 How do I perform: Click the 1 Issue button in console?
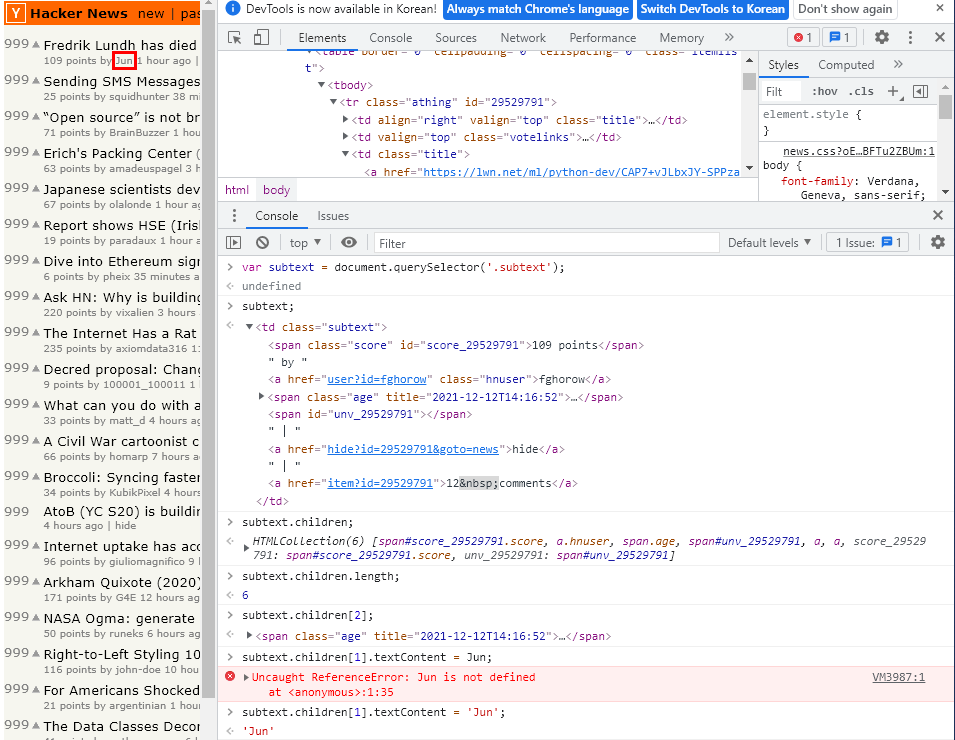pos(868,242)
